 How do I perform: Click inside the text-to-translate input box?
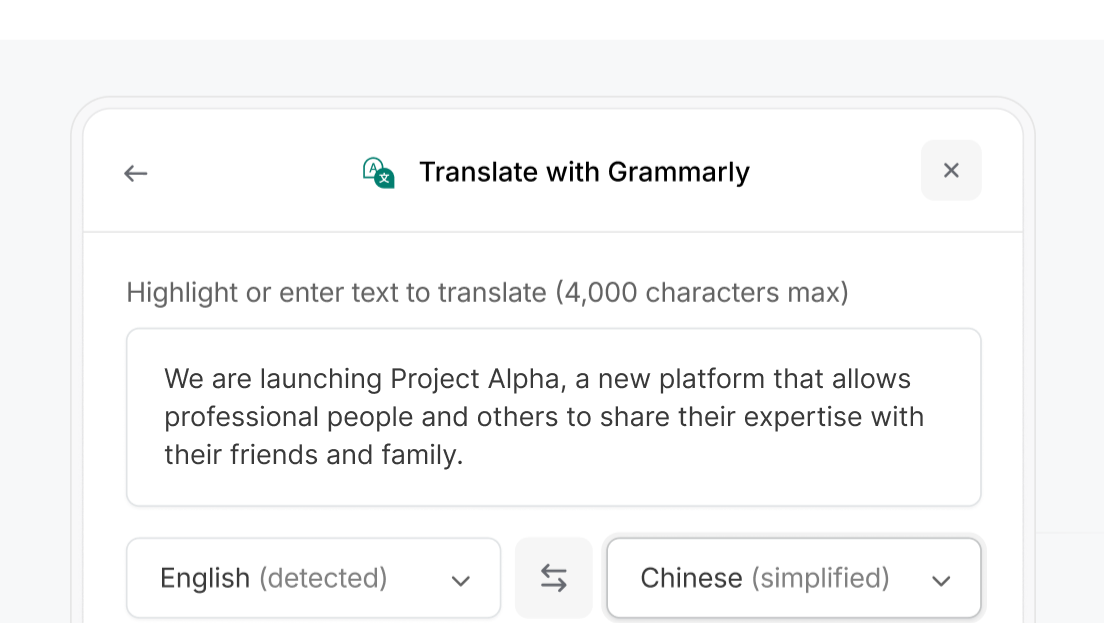click(553, 417)
